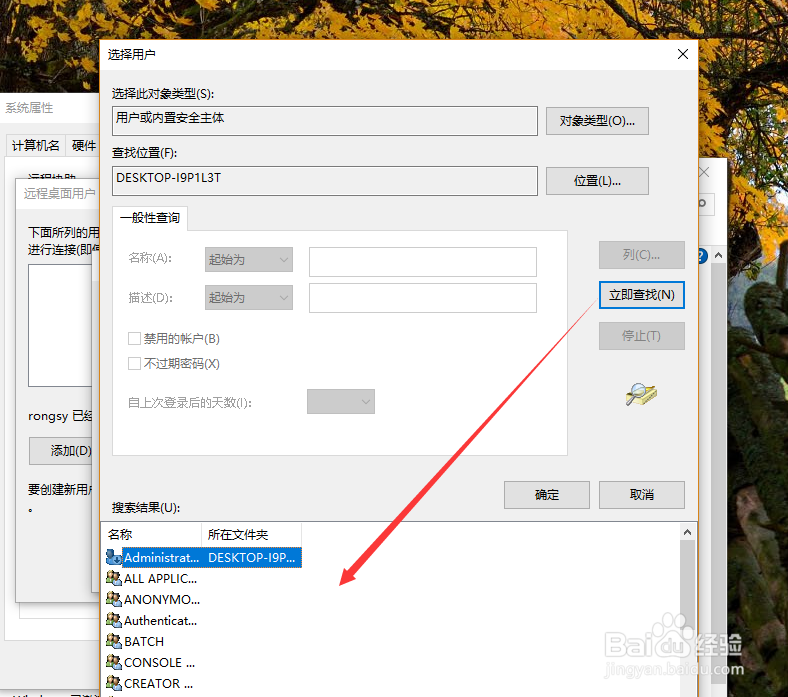Click the 立即查找(N) button
Screen dimensions: 788x697
click(642, 295)
